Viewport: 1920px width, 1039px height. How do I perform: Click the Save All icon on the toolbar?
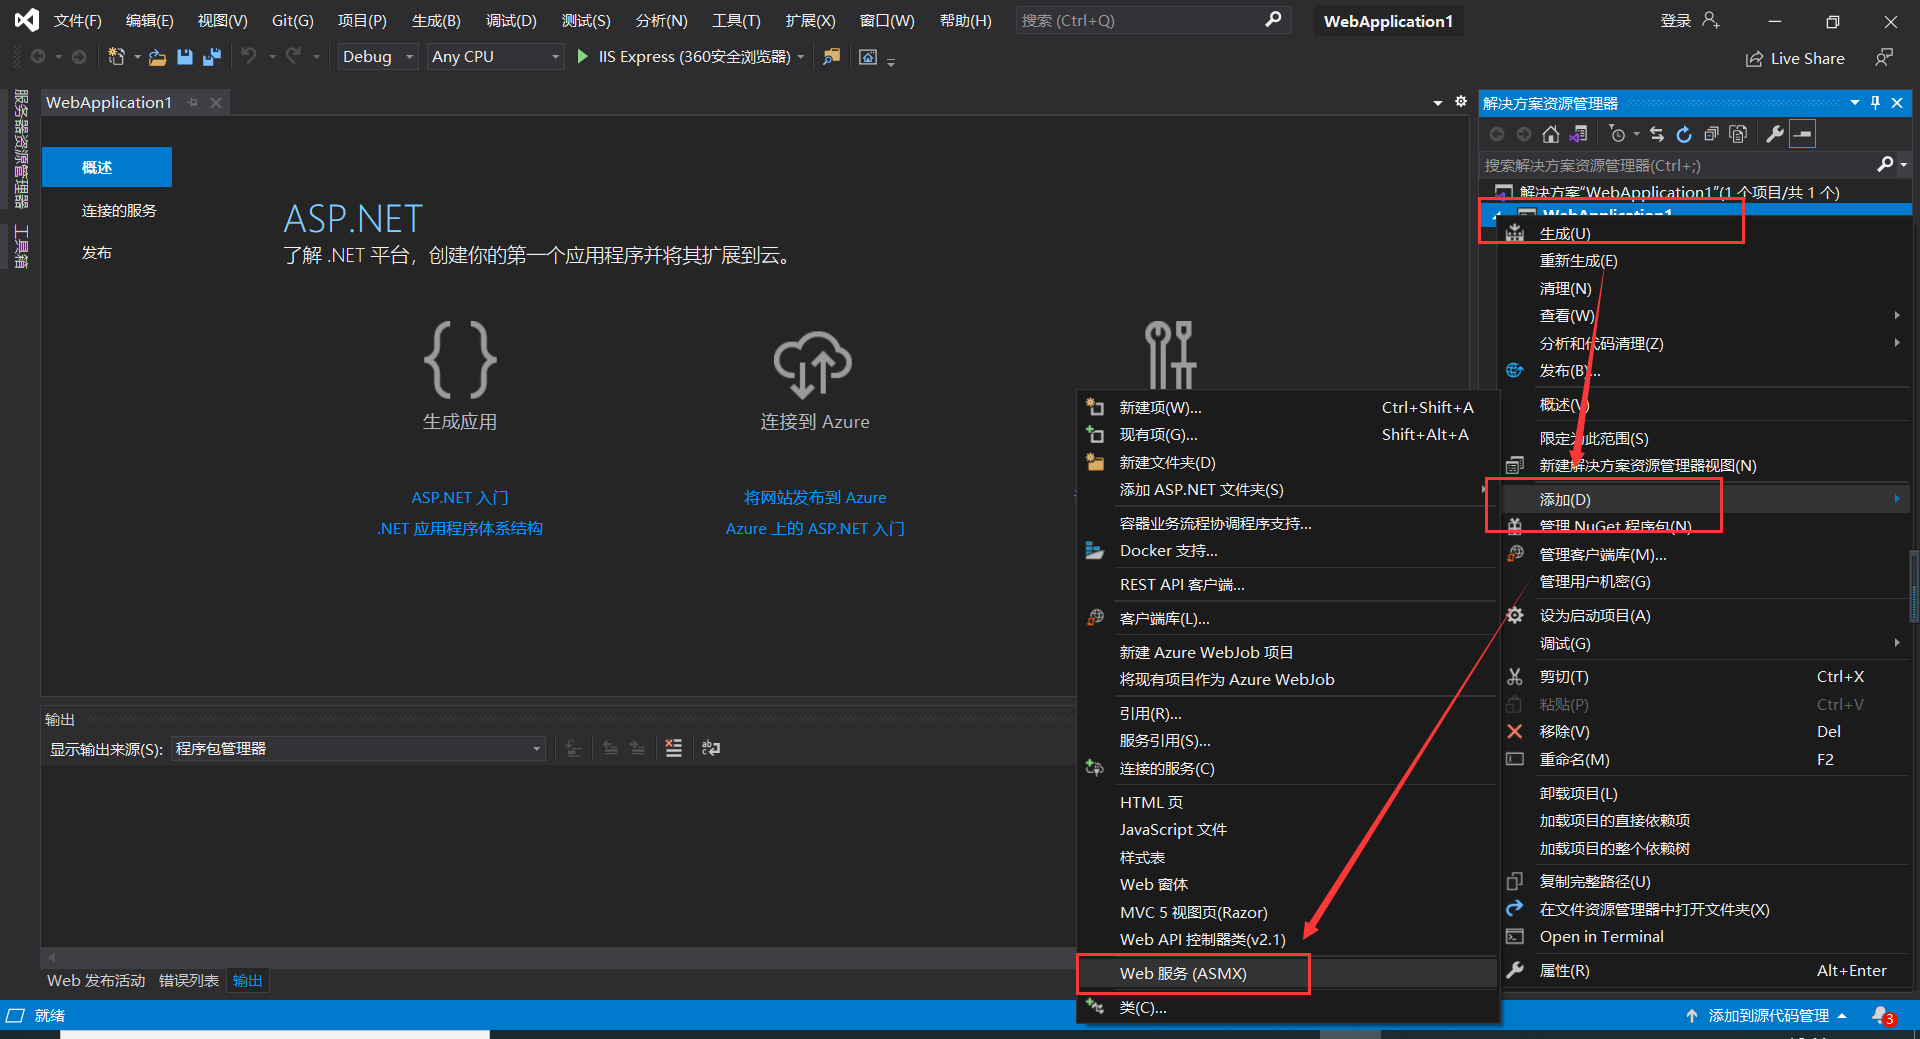(212, 57)
